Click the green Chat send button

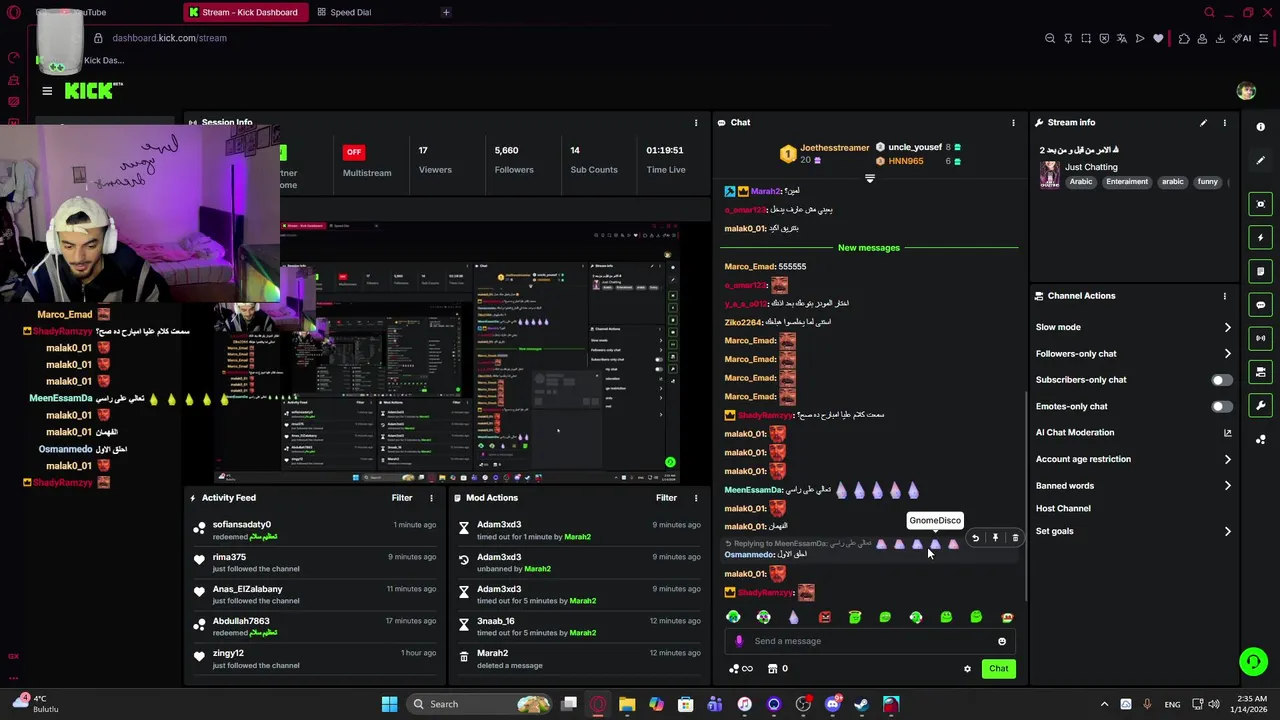click(x=999, y=669)
